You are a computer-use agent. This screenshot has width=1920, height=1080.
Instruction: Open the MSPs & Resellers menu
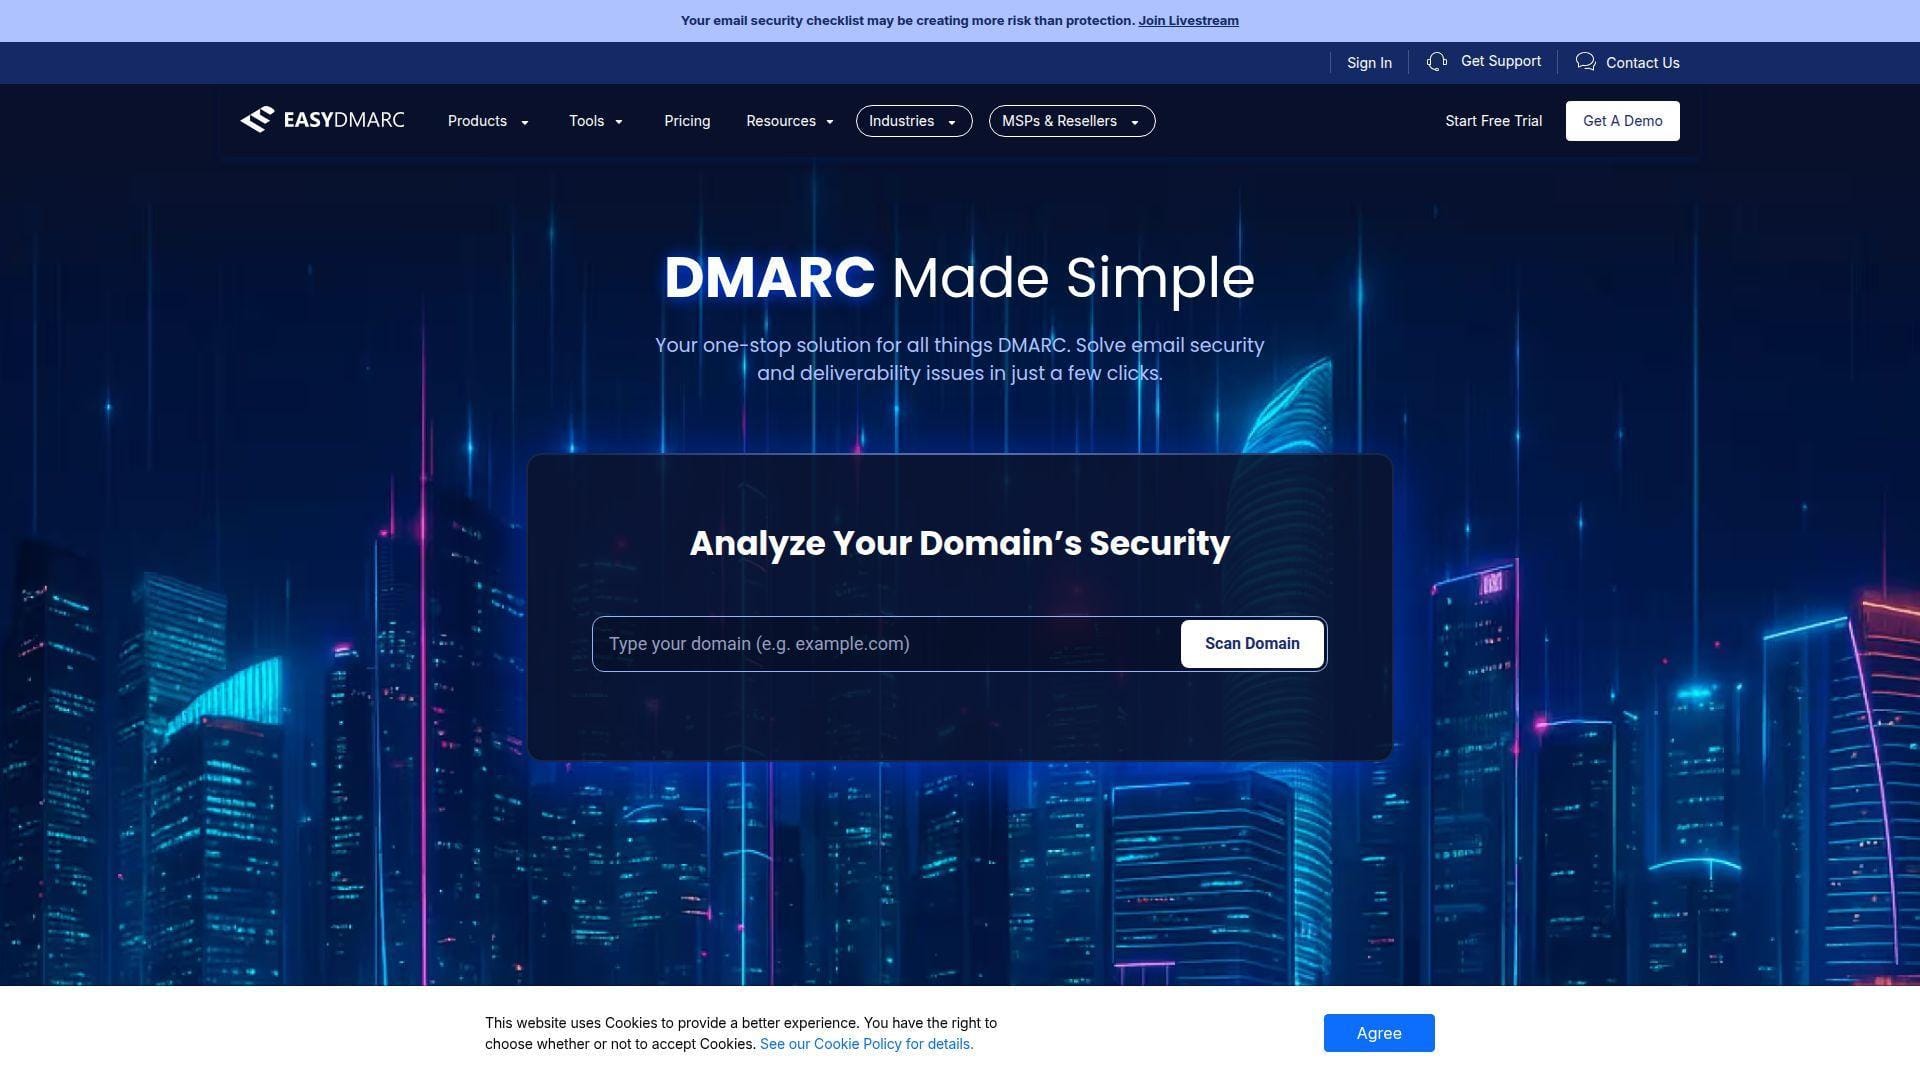[x=1072, y=121]
